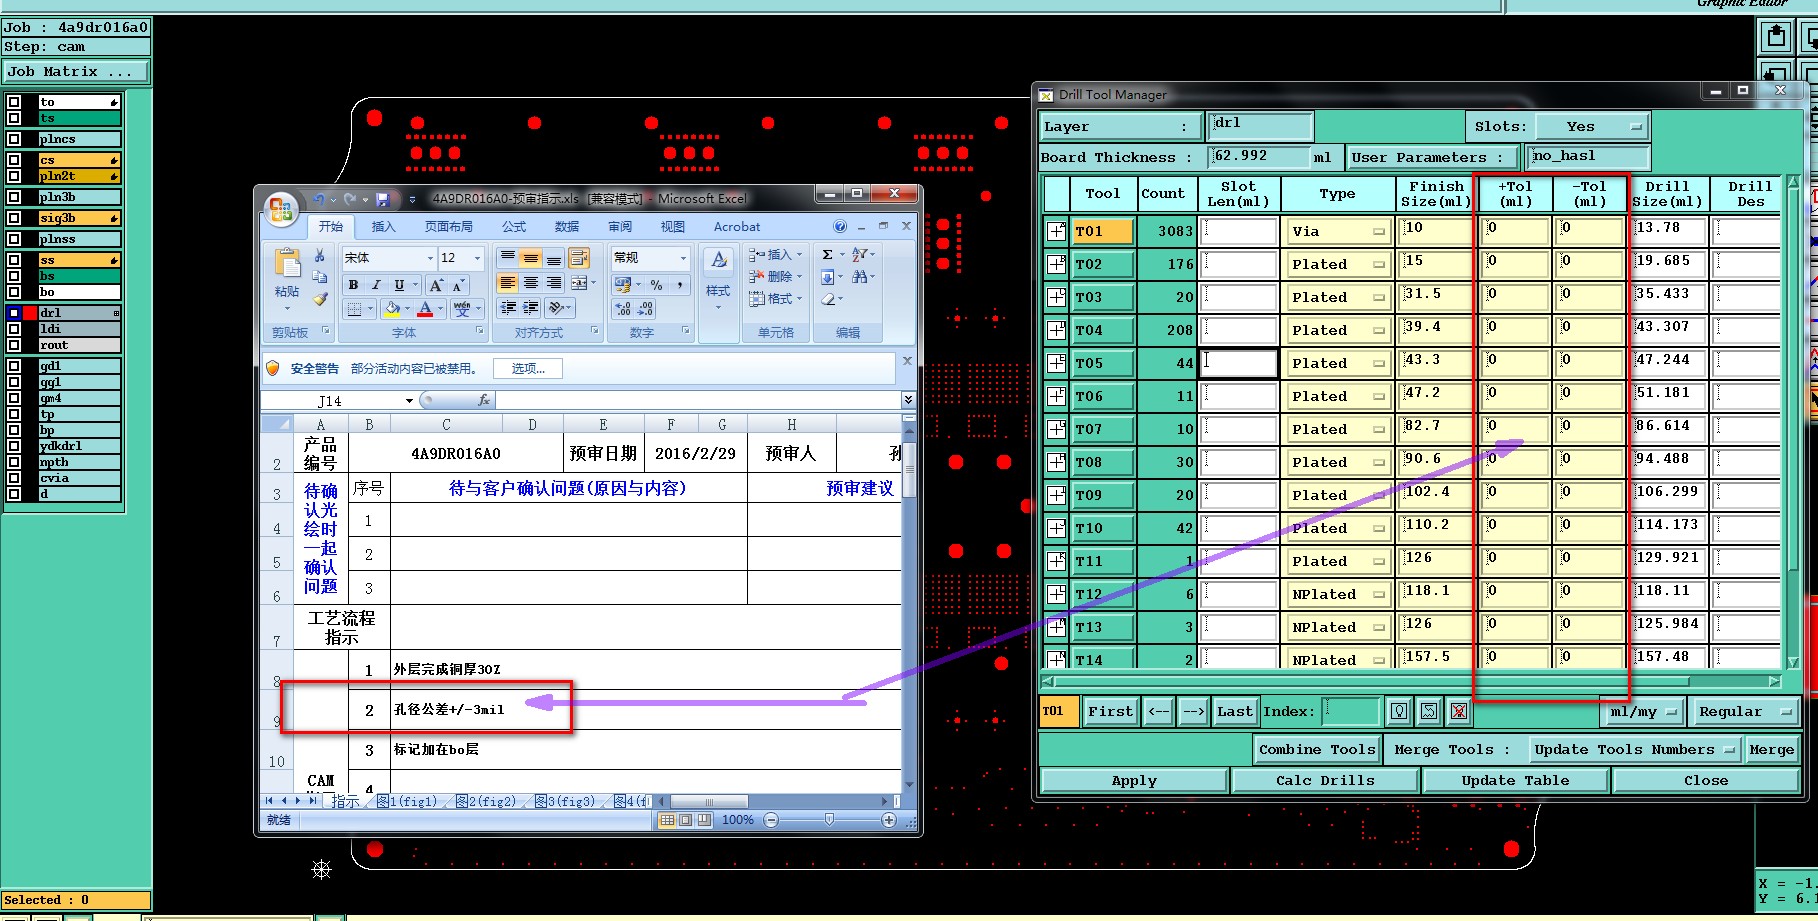Switch to the 插入 ribbon tab

tap(383, 227)
